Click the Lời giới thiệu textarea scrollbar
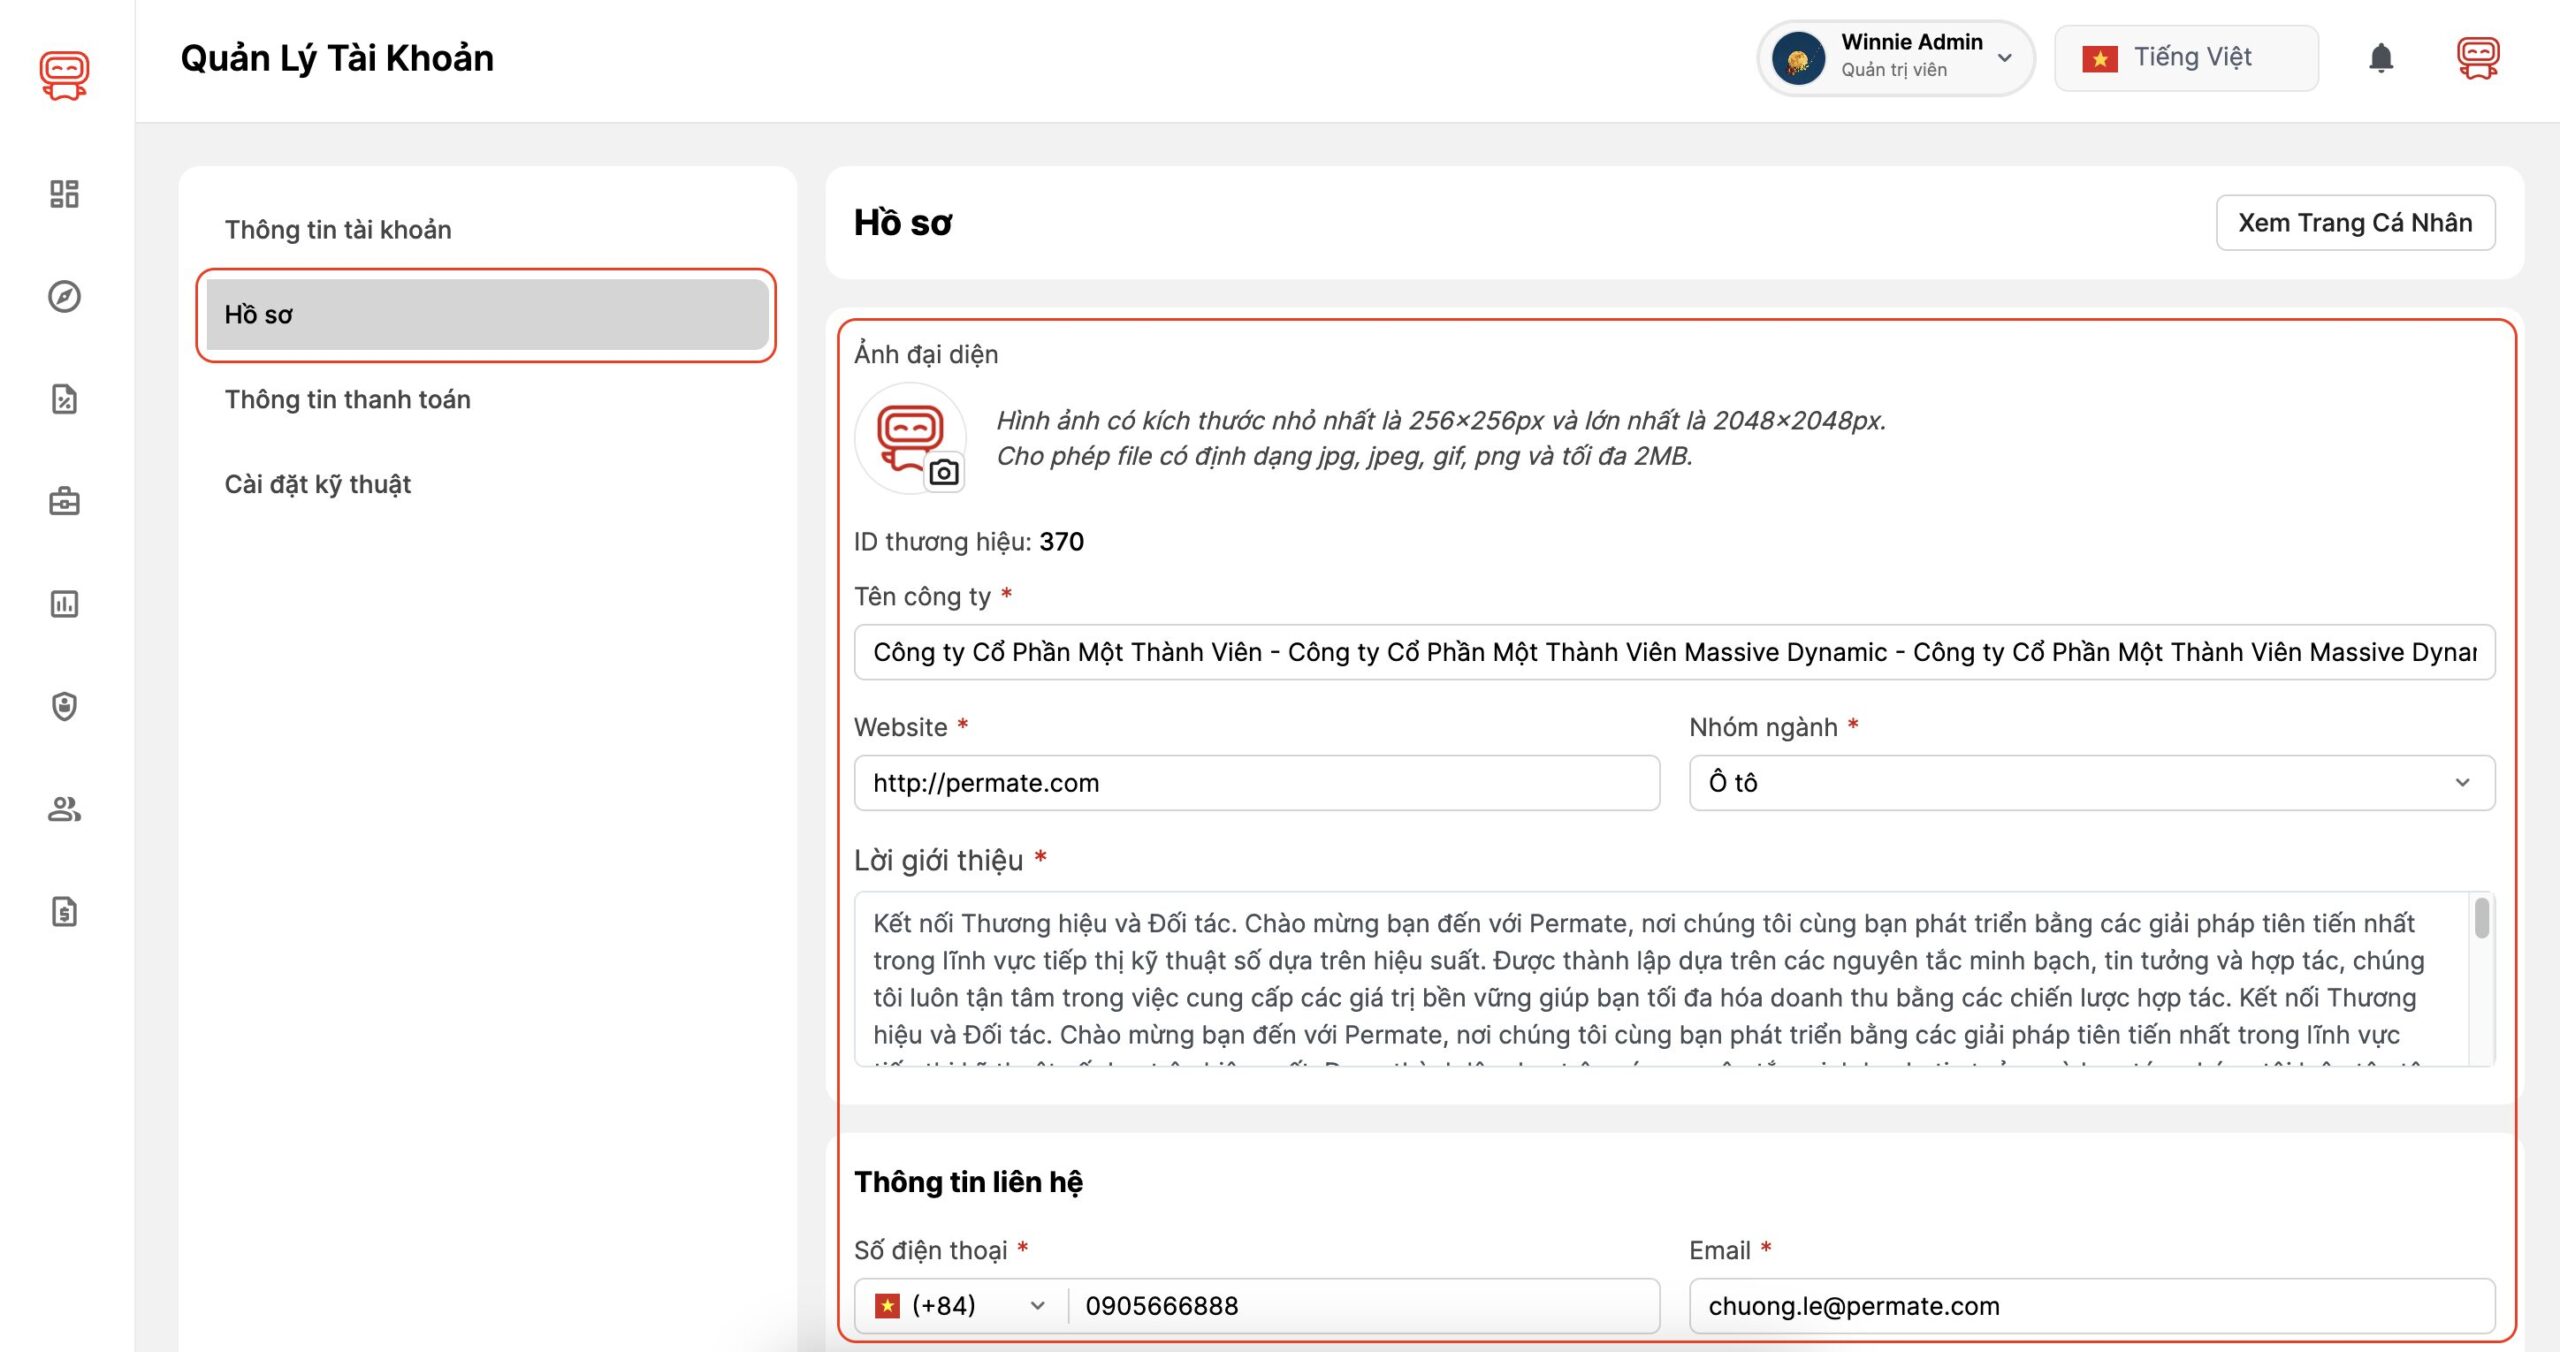Screen dimensions: 2560x1352 (2481, 920)
